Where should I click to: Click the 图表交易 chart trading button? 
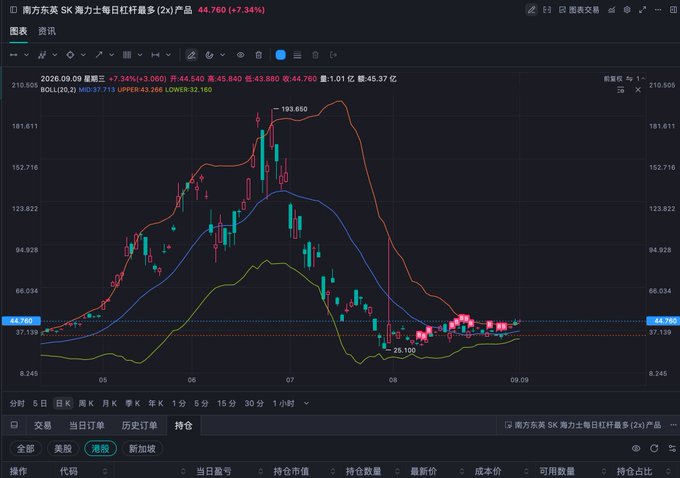point(579,10)
